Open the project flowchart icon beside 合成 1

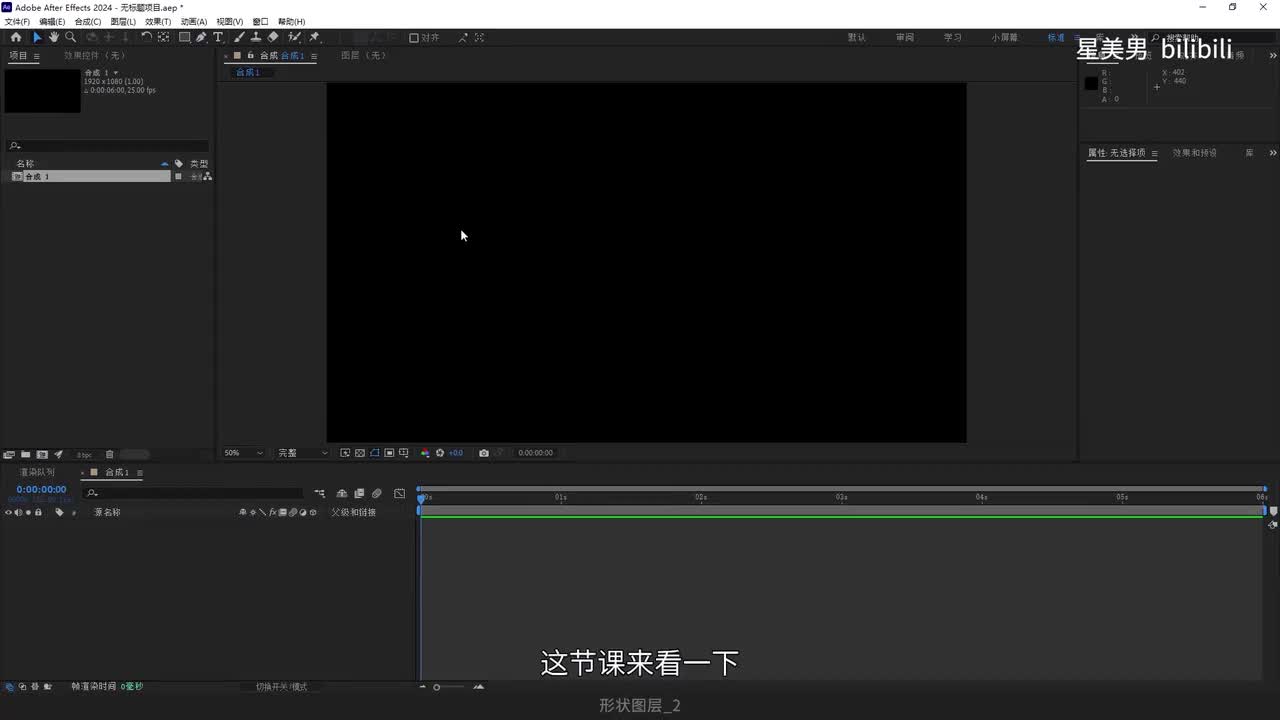[x=208, y=176]
